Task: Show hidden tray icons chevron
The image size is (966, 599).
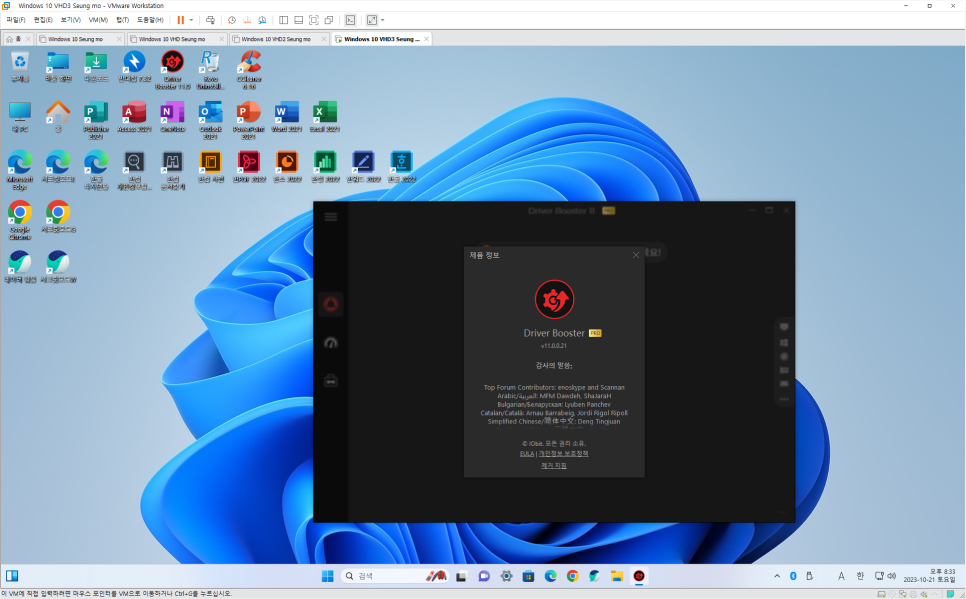Action: click(x=777, y=576)
